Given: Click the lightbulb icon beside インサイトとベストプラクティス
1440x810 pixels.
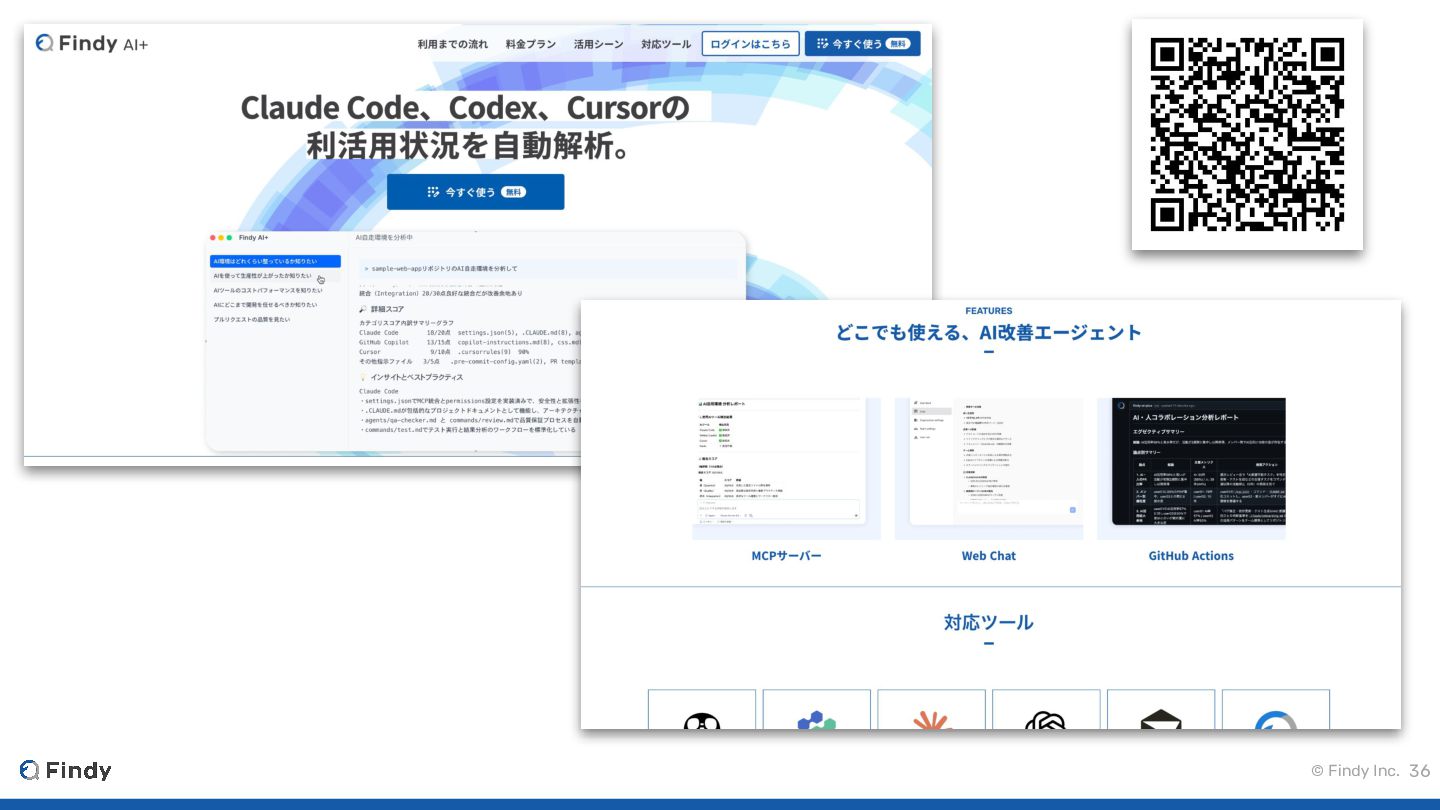Looking at the screenshot, I should coord(364,377).
